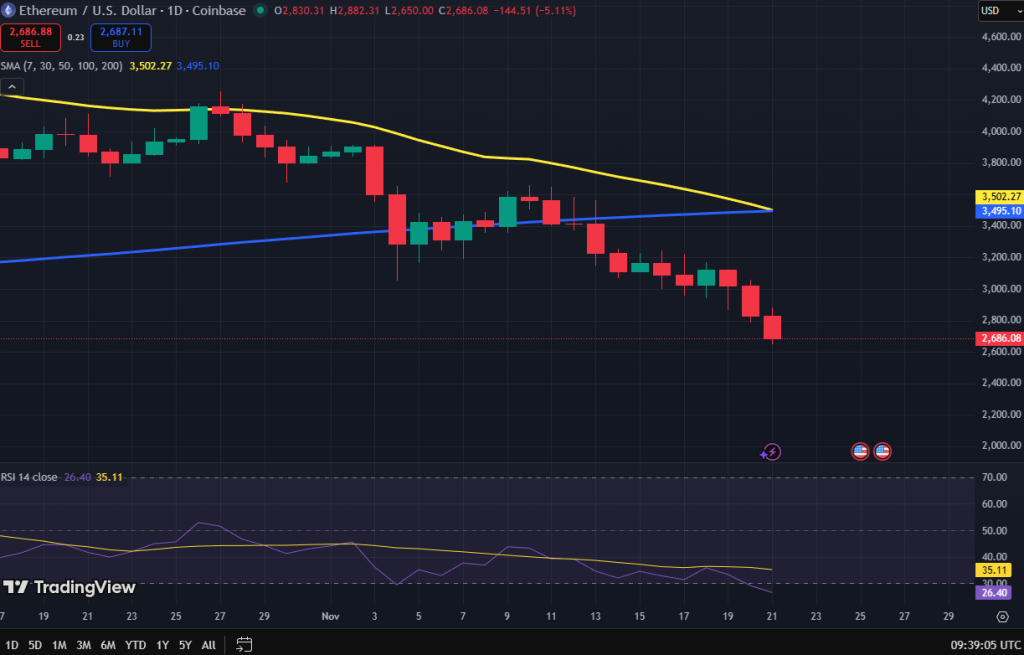
Task: Click the yellow SMA value 3,502.27 in legend
Action: 150,66
